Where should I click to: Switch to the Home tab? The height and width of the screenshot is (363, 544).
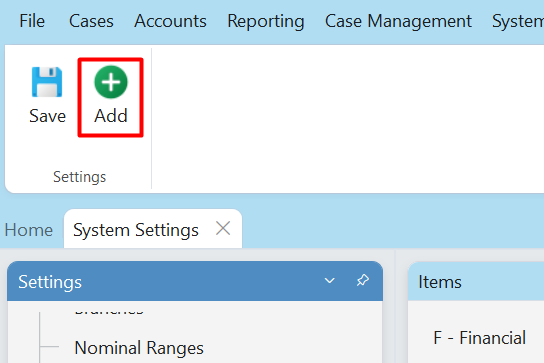29,230
